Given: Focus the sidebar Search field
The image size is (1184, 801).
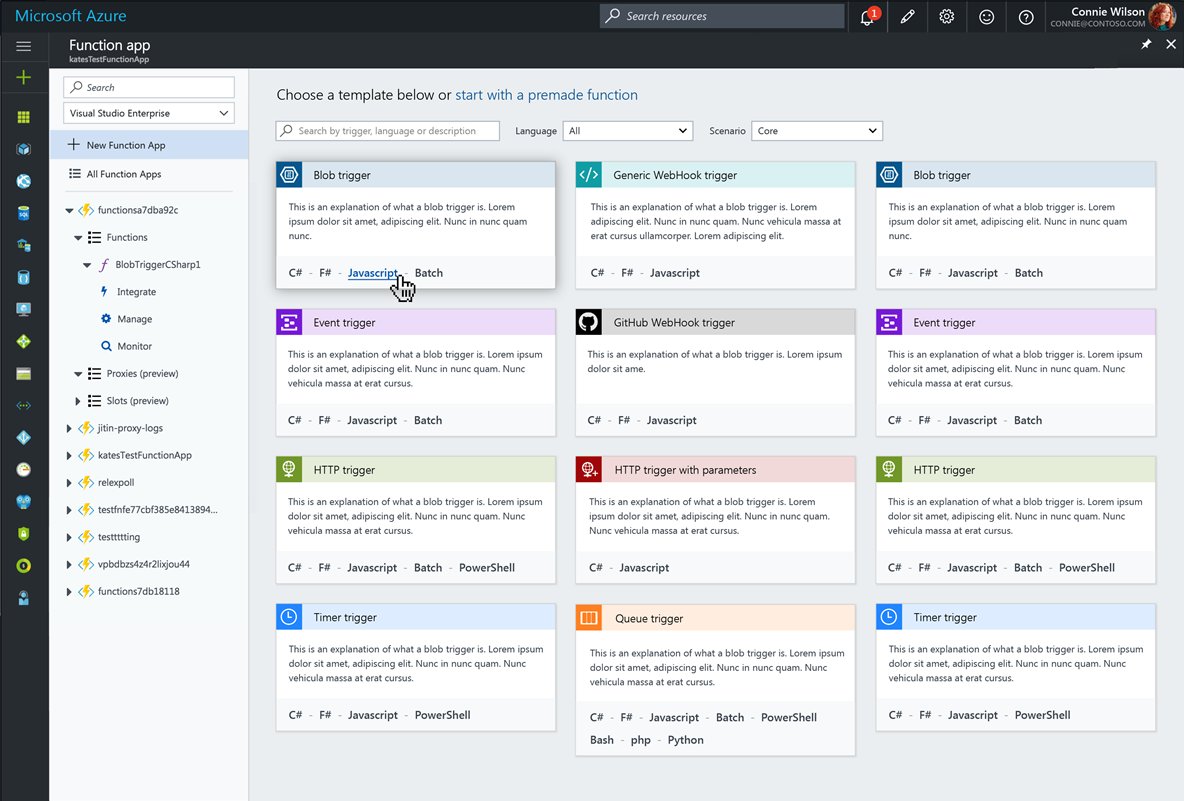Looking at the screenshot, I should (149, 87).
